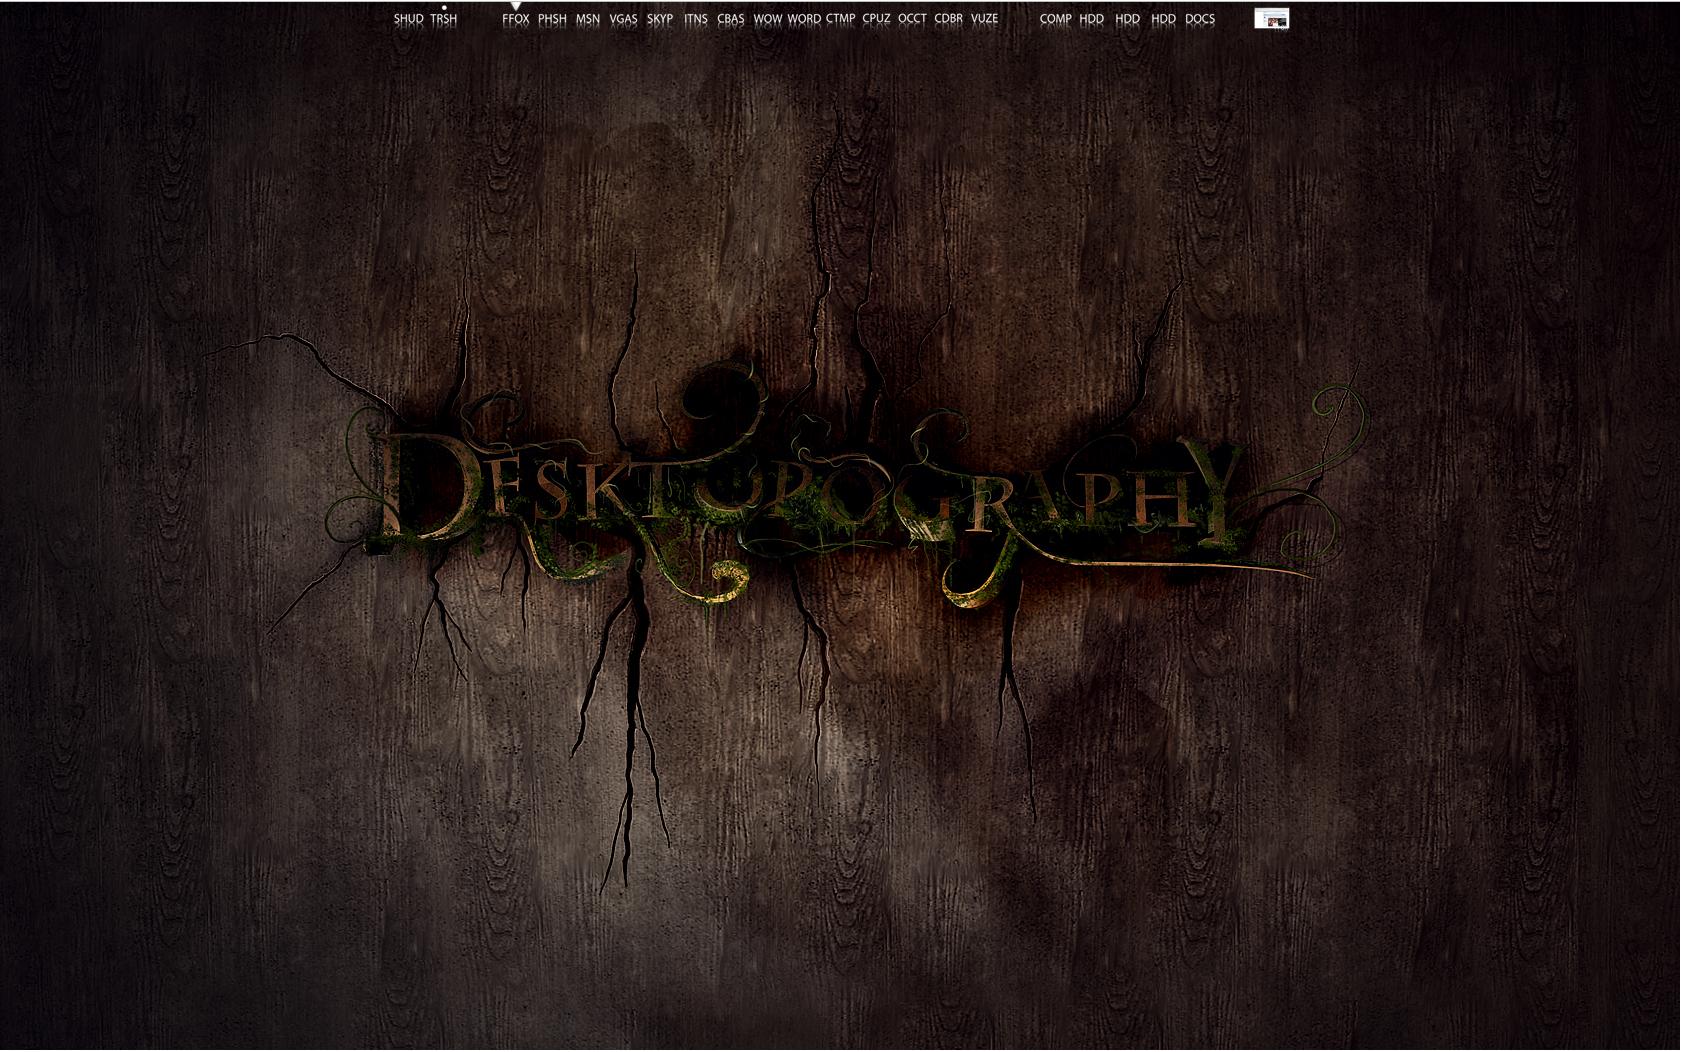Launch the MSN dock shortcut
This screenshot has width=1681, height=1052.
[x=588, y=19]
